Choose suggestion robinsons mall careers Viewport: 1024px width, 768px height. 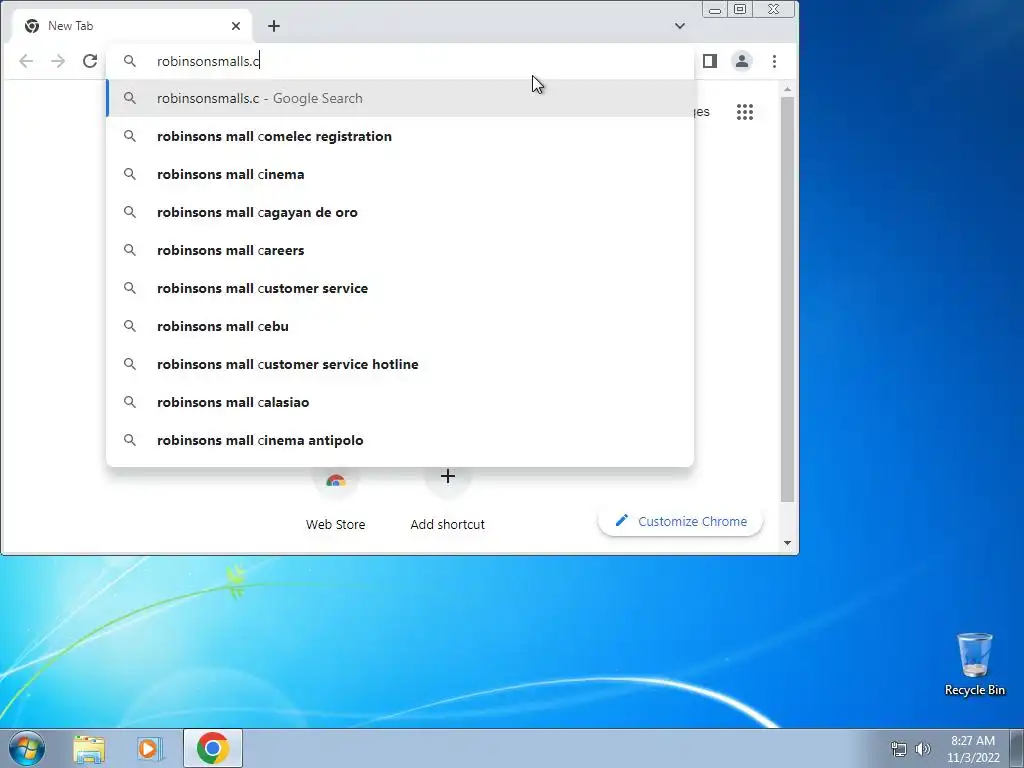coord(400,250)
